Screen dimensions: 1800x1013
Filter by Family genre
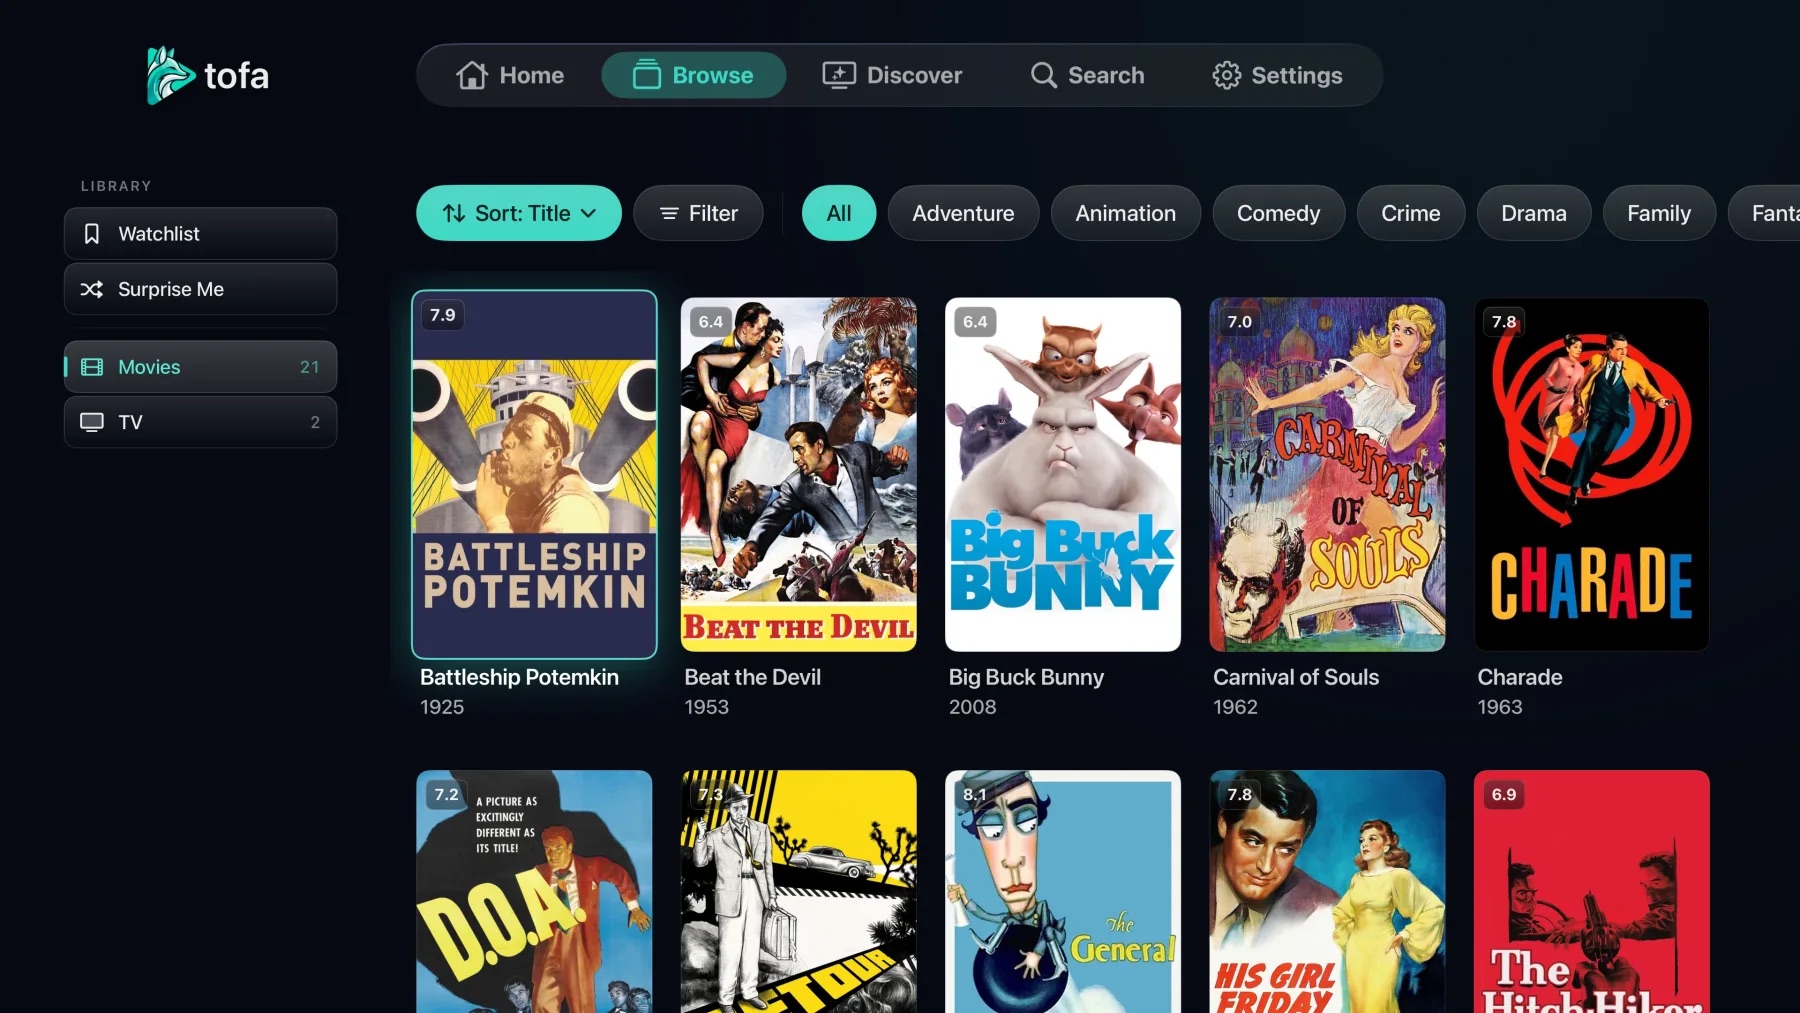click(1659, 213)
